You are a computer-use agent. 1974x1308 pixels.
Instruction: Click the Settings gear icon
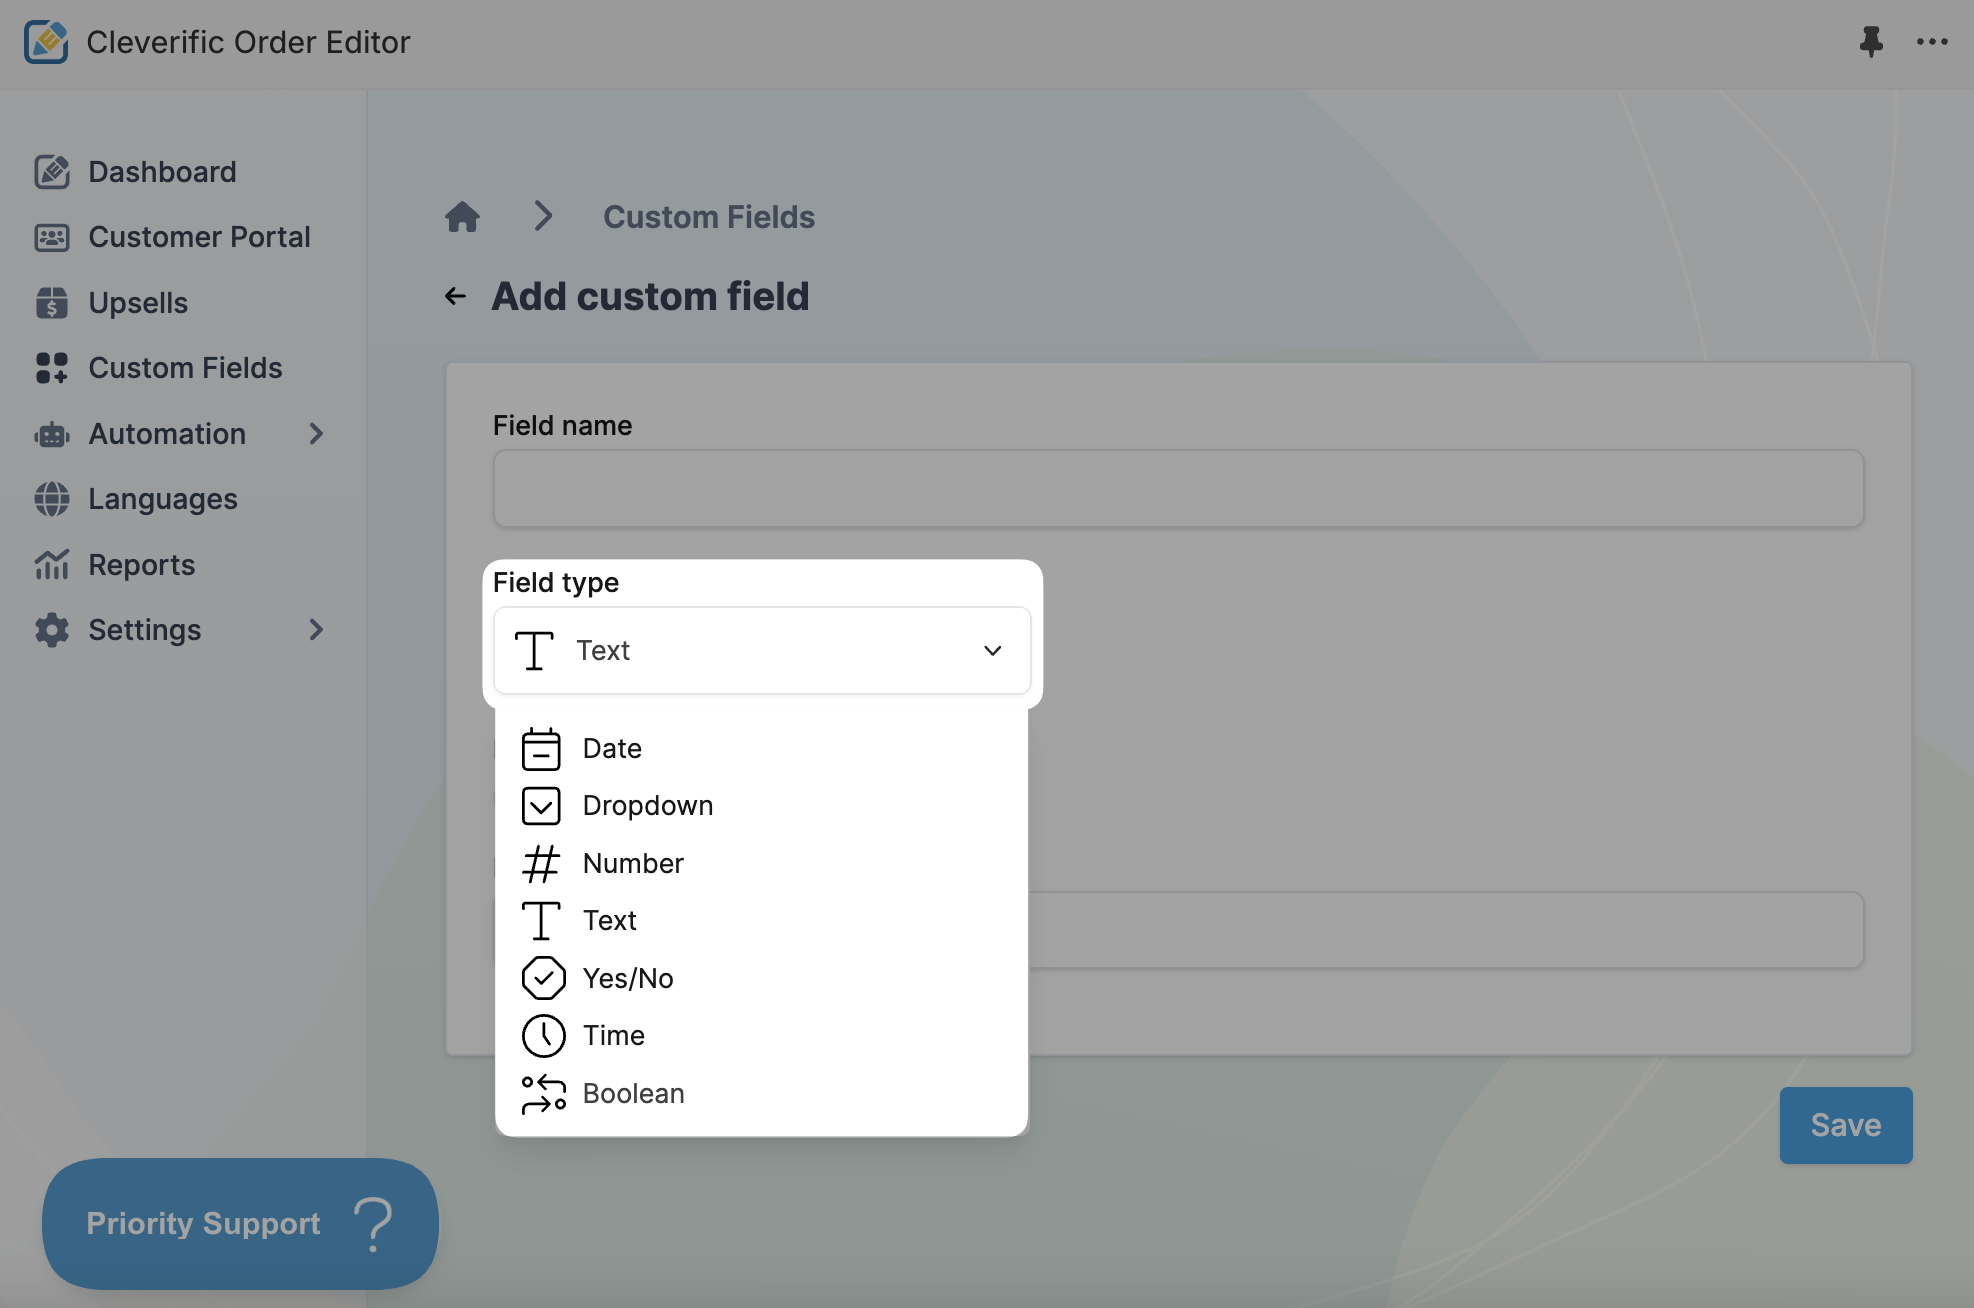coord(52,630)
